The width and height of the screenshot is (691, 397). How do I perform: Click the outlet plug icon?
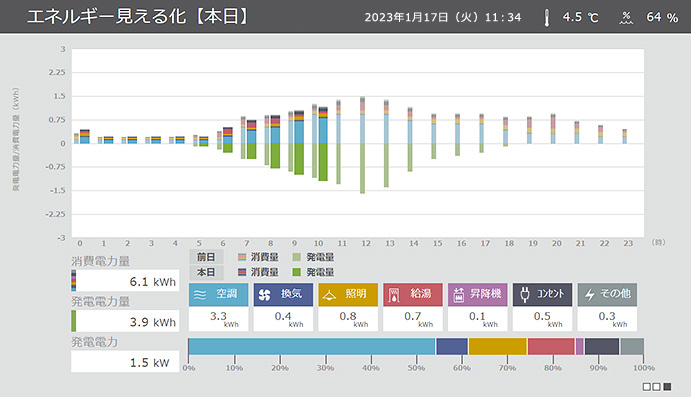click(524, 295)
